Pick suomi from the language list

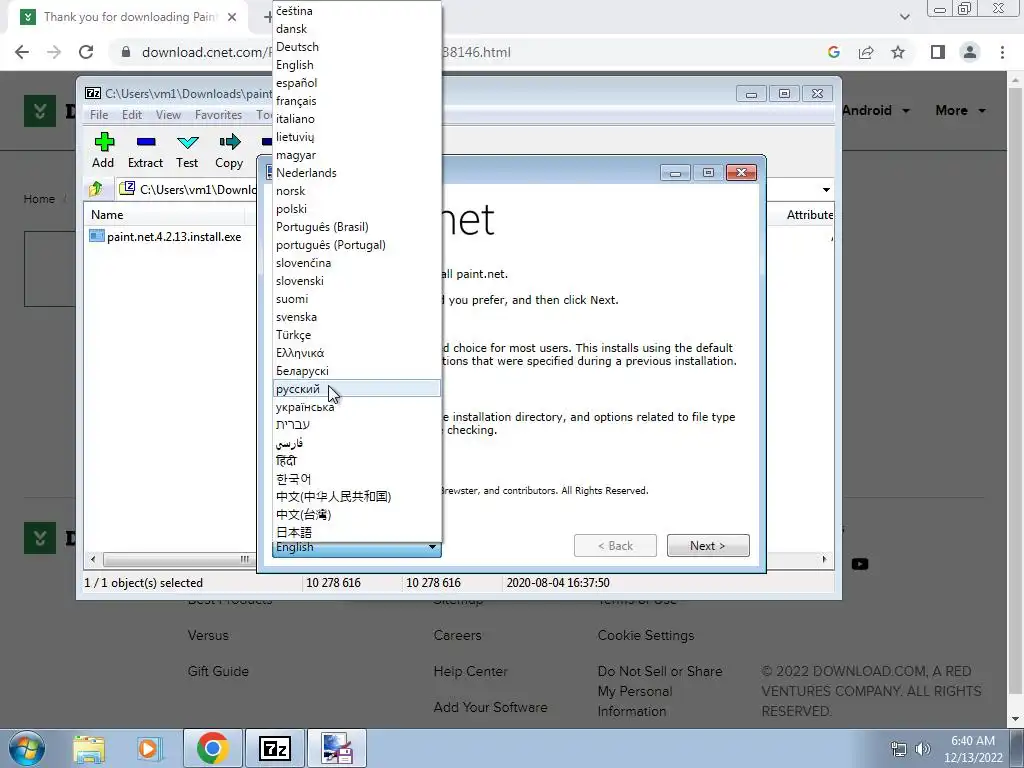click(357, 299)
